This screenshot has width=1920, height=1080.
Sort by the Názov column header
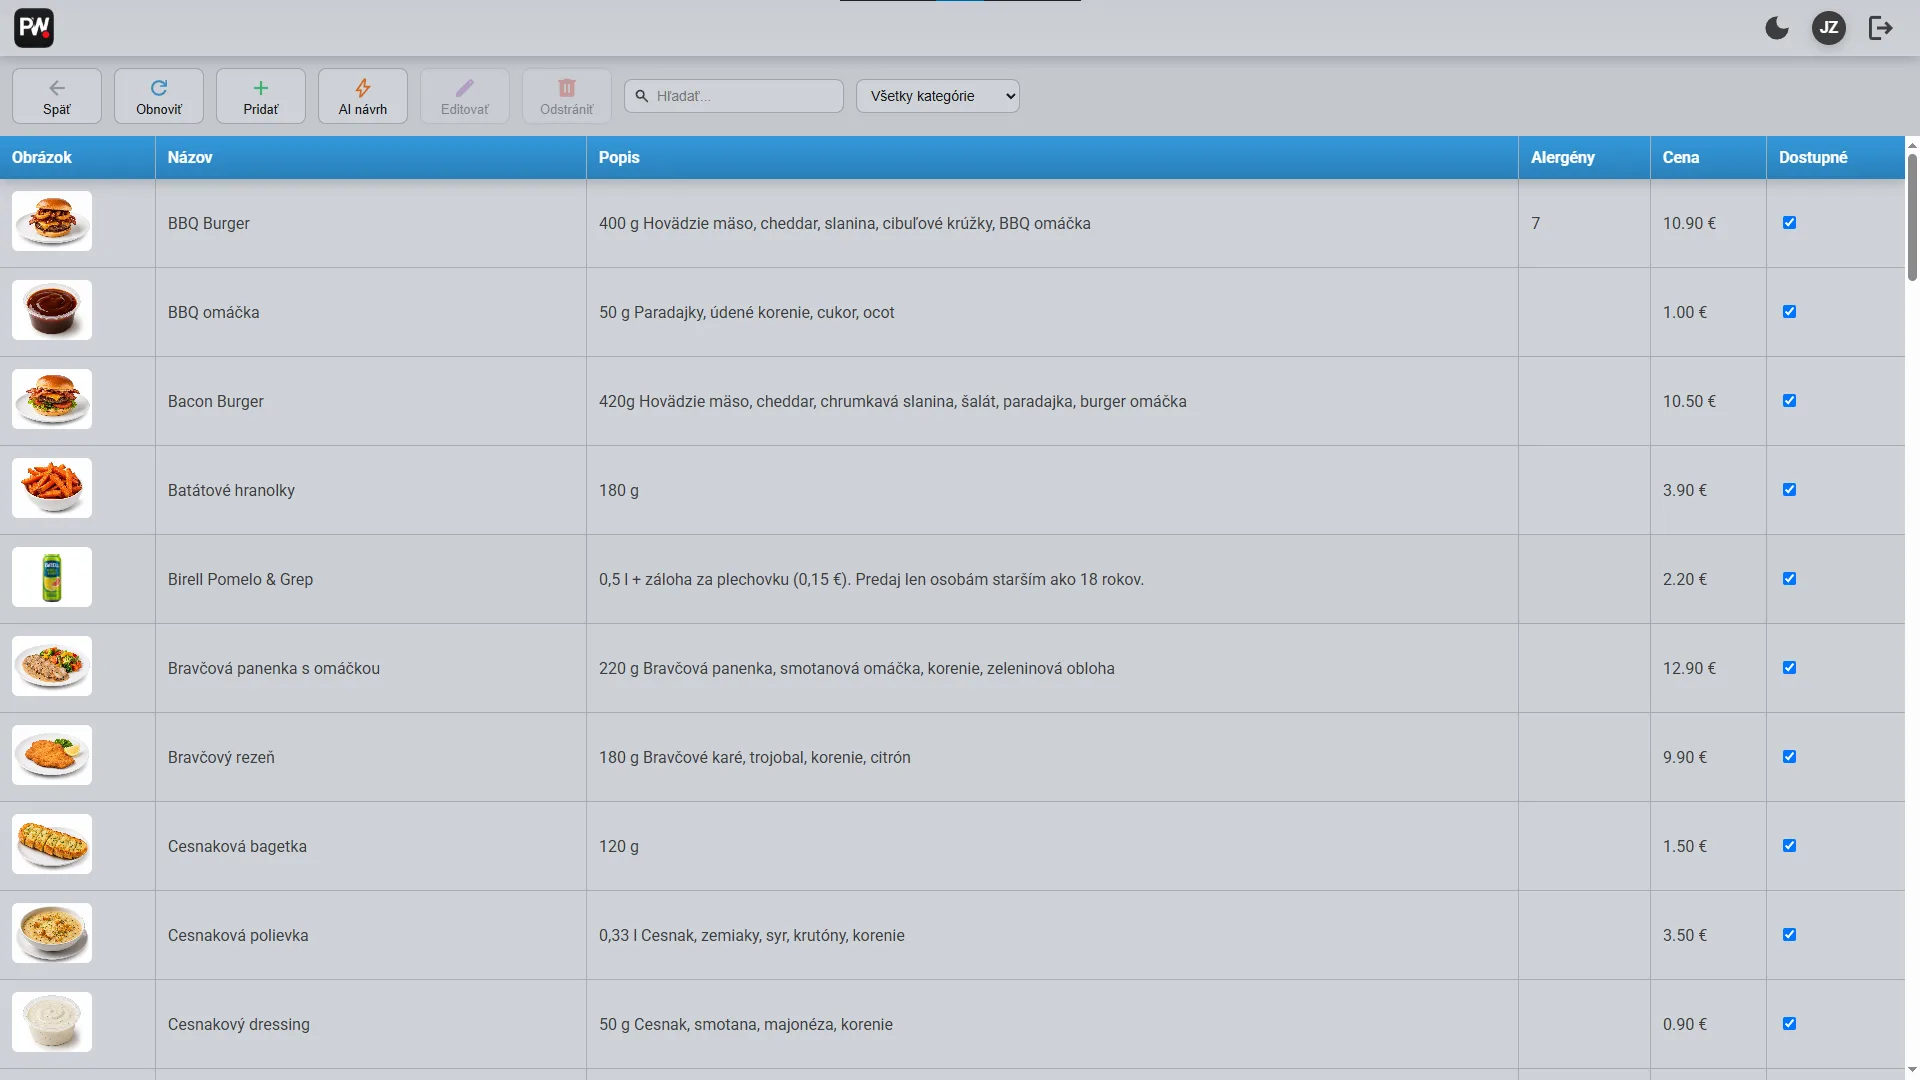tap(371, 157)
